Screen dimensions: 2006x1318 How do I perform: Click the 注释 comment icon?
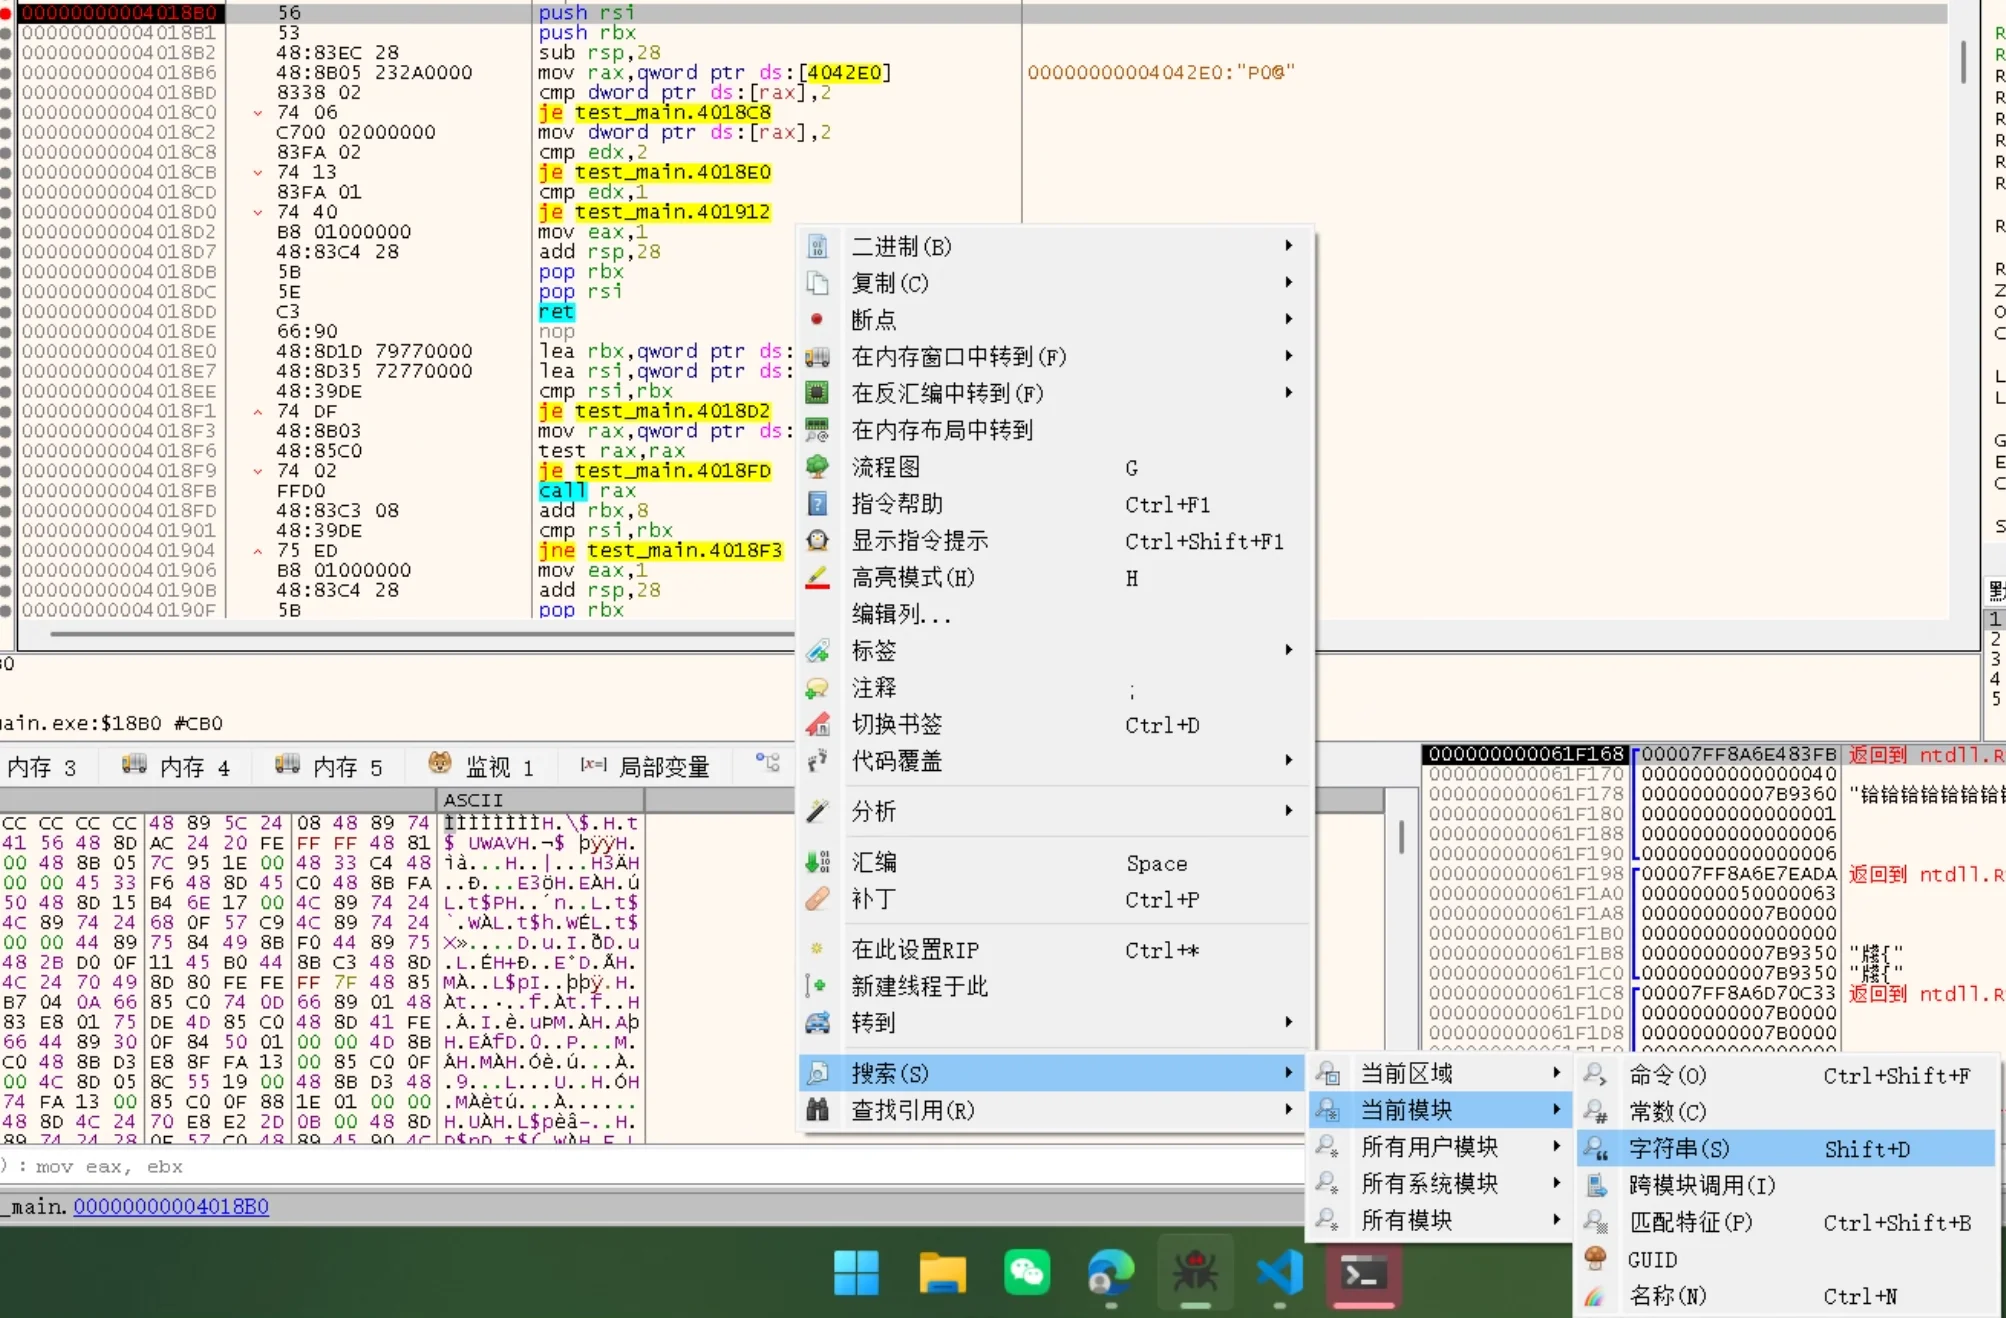[817, 688]
